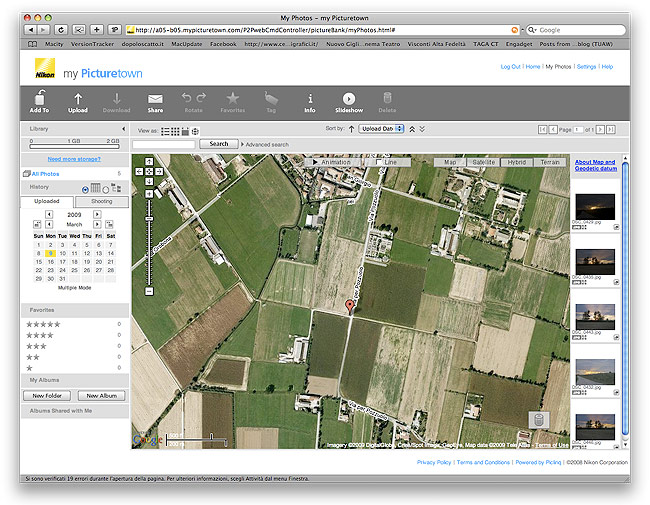Screen dimensions: 650x505
Task: Switch map to Hybrid view
Action: tap(517, 162)
